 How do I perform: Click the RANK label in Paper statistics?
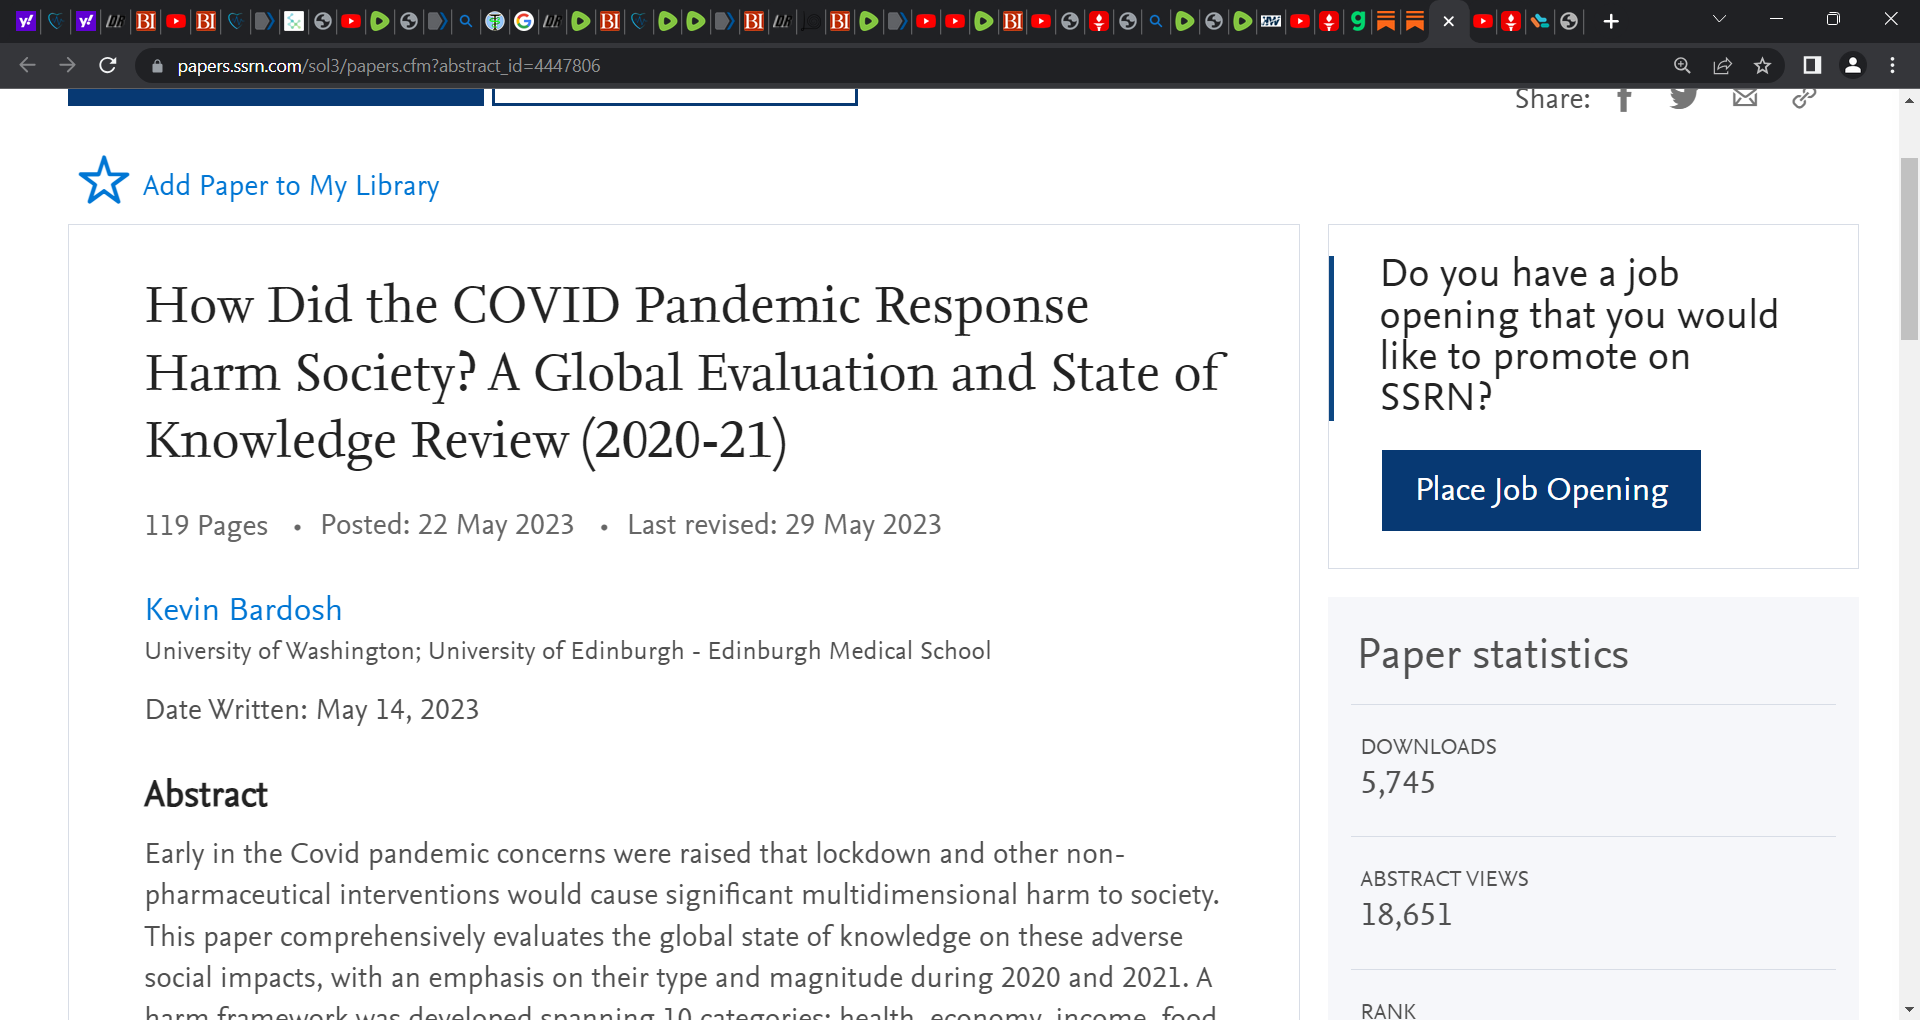pos(1388,1011)
